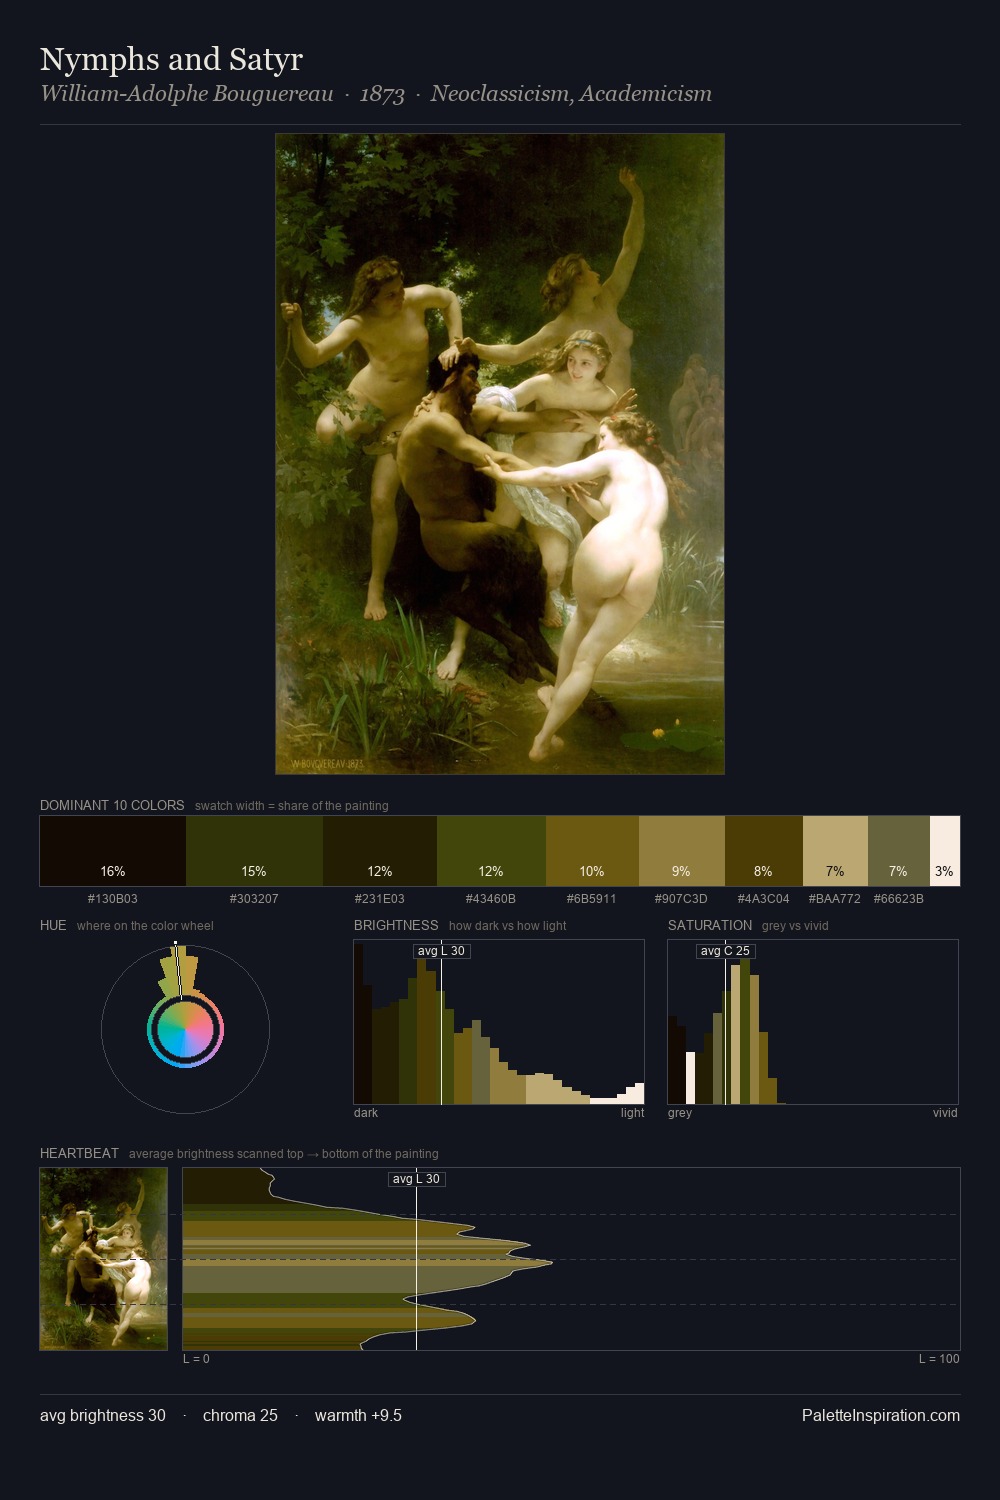
Task: Choose the #907C3D tan swatch
Action: click(681, 851)
